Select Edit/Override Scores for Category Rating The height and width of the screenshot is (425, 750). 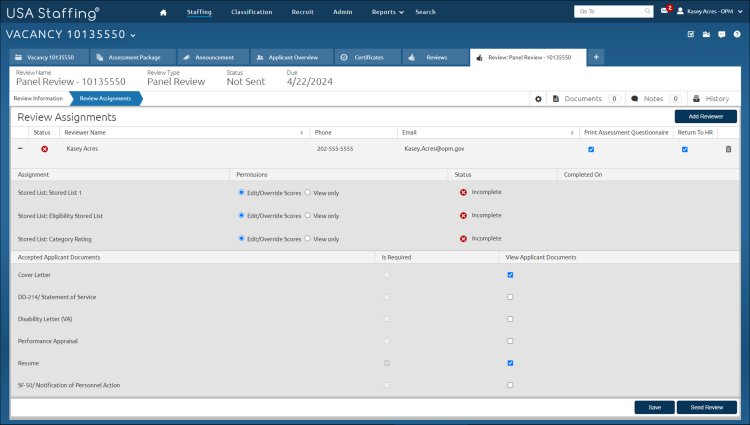241,238
